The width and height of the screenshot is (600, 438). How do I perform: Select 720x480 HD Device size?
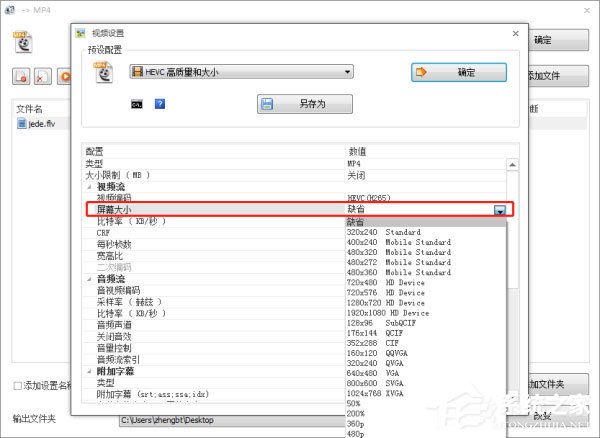click(426, 283)
